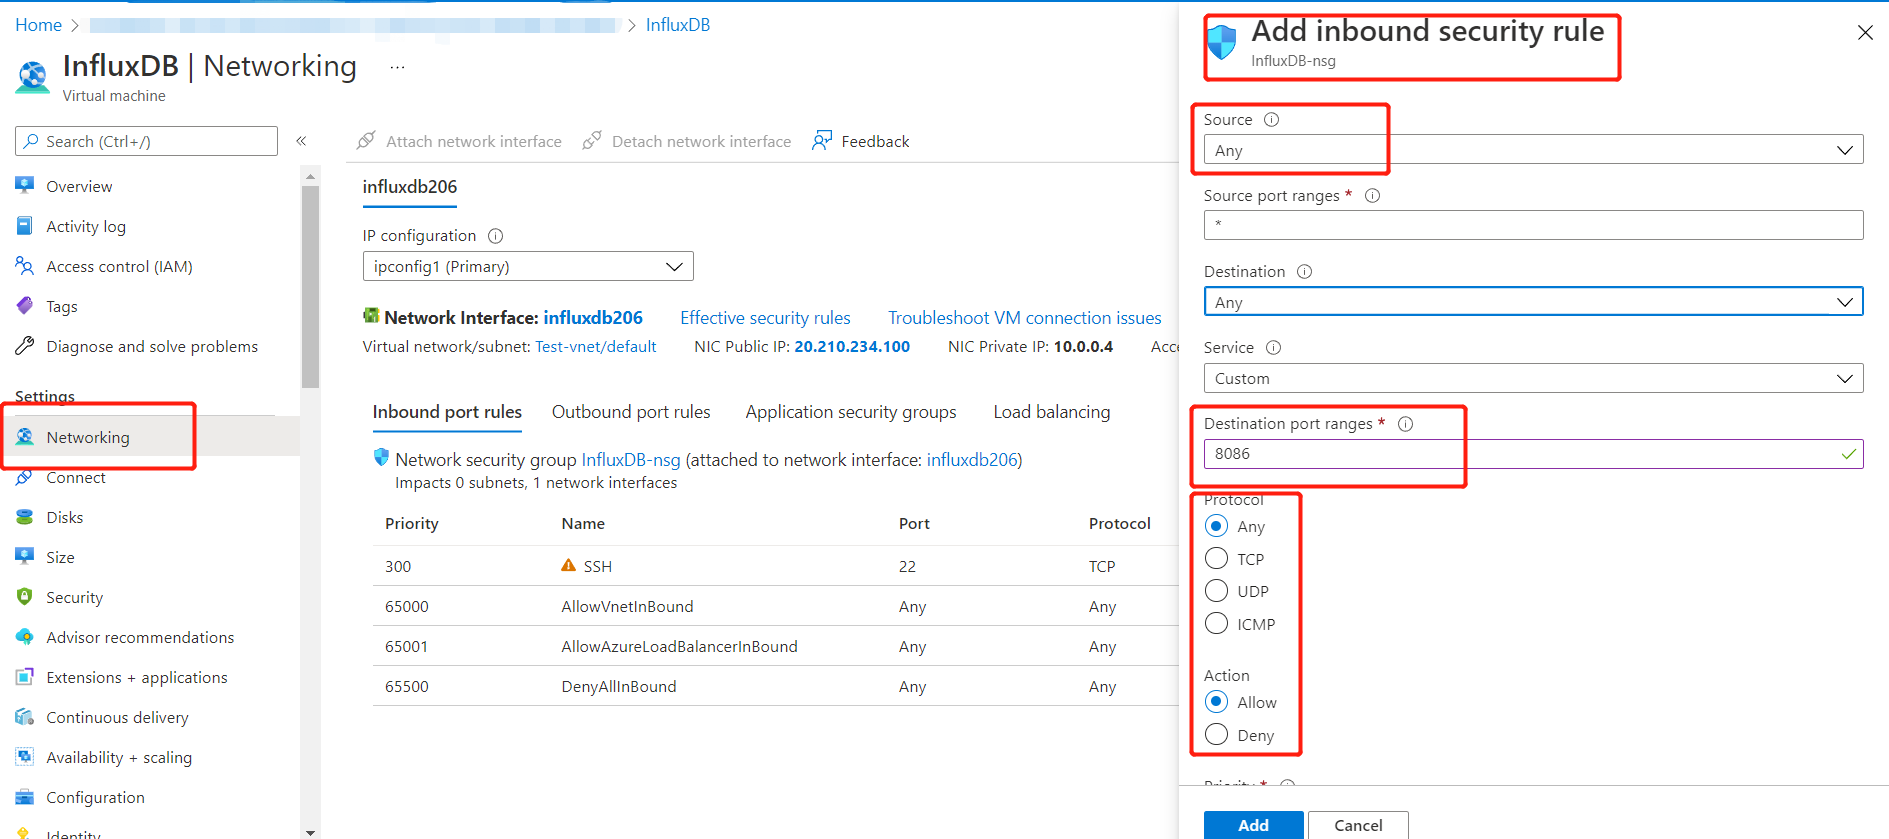Select Allow action radio button
The image size is (1889, 839).
[x=1216, y=702]
